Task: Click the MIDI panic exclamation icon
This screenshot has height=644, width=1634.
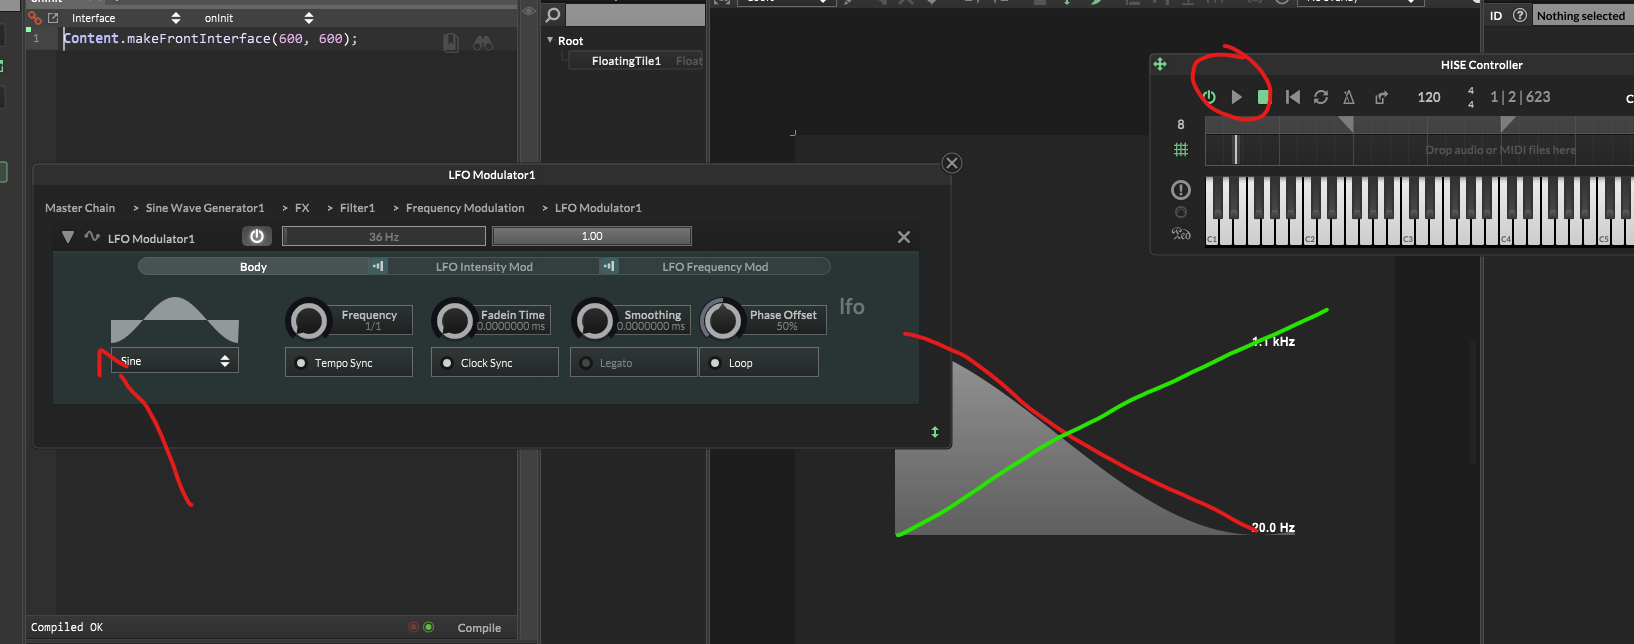Action: coord(1181,190)
